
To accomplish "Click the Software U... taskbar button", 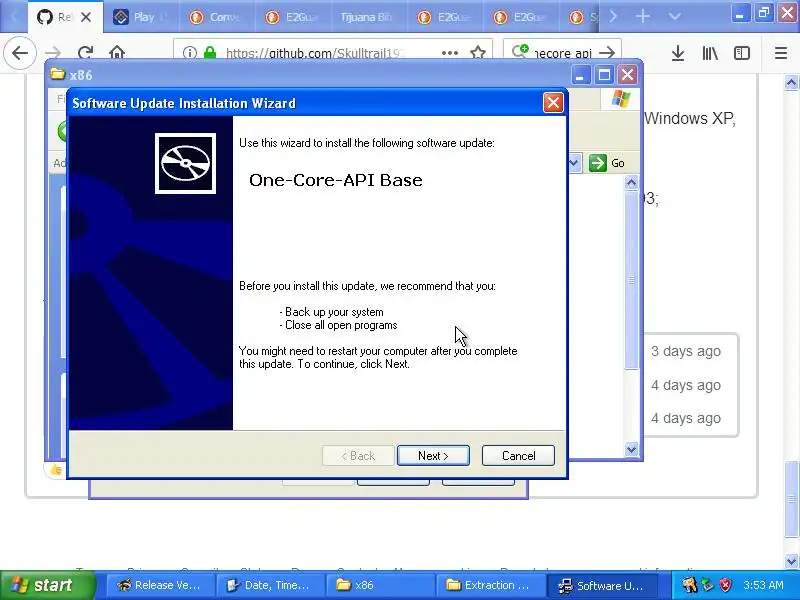I will pos(602,585).
